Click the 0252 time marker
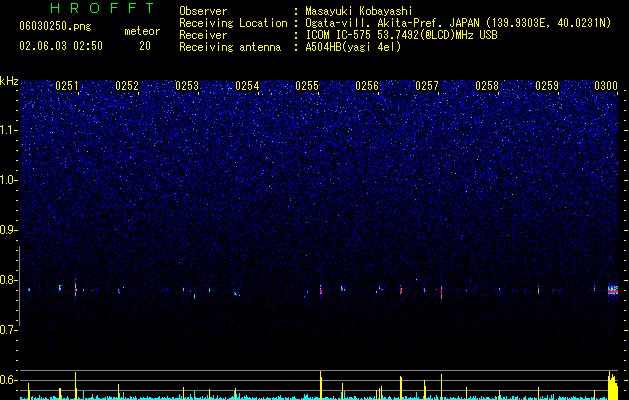The width and height of the screenshot is (629, 400). click(x=127, y=86)
